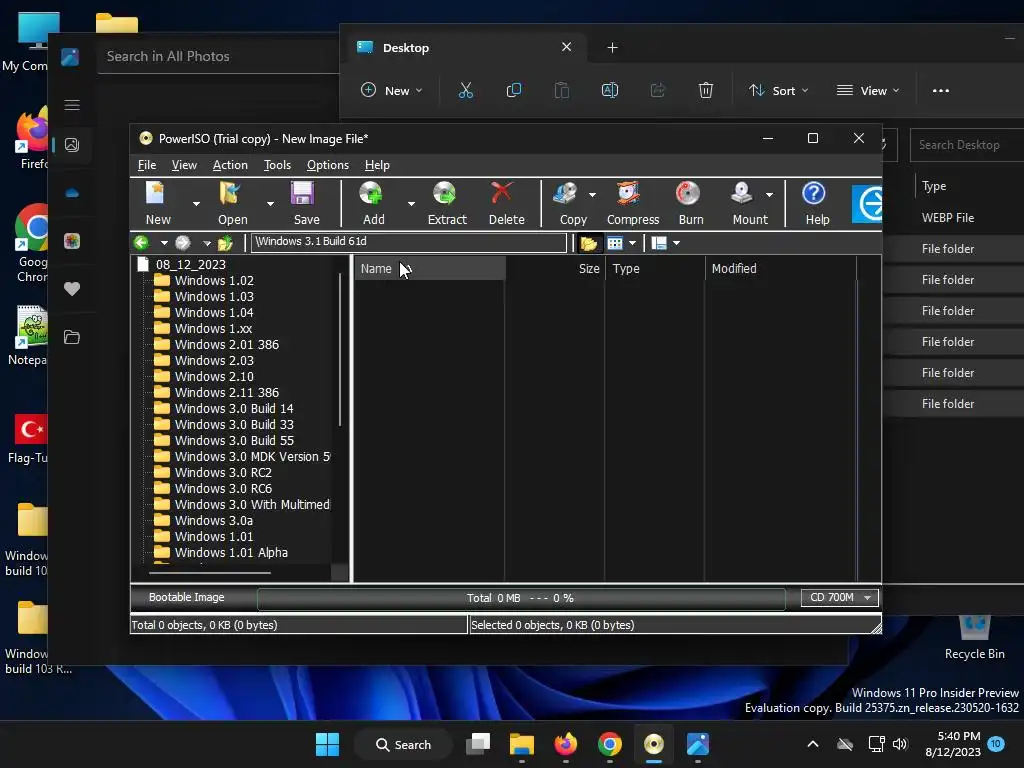The width and height of the screenshot is (1024, 768).
Task: Click the Extract icon
Action: [445, 194]
